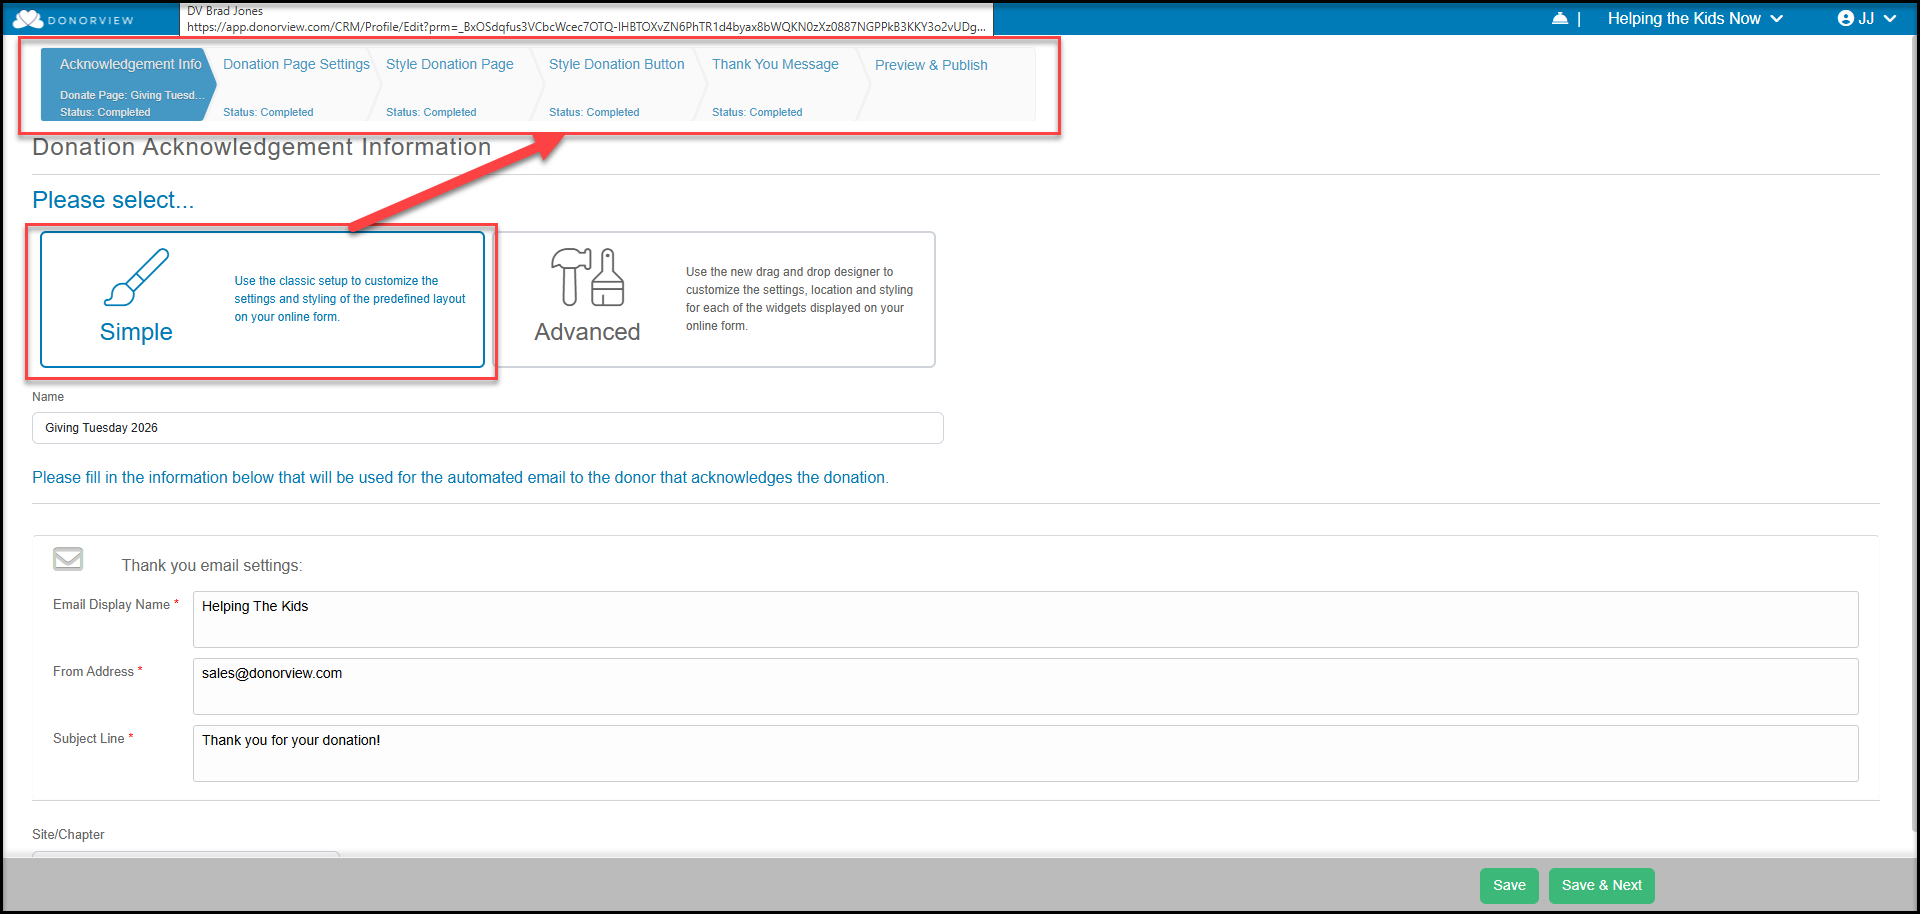
Task: Go to Donation Page Settings step
Action: click(296, 85)
